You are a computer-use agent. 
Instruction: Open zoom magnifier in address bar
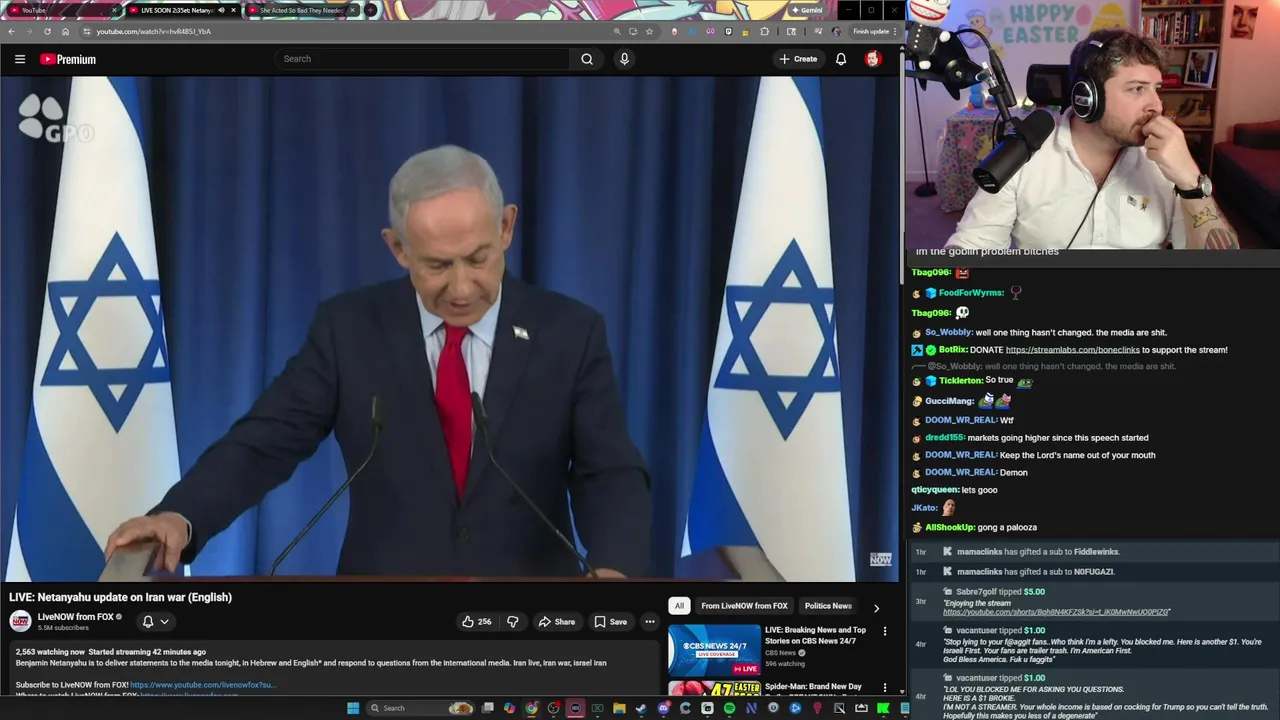pyautogui.click(x=617, y=31)
